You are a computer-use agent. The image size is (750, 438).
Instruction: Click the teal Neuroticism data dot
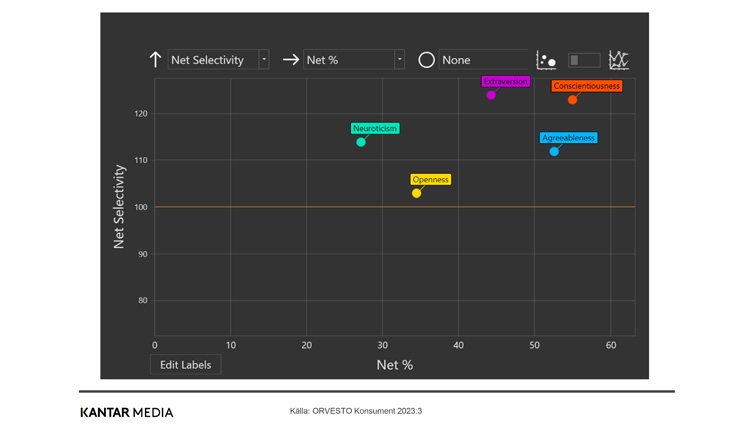(361, 142)
